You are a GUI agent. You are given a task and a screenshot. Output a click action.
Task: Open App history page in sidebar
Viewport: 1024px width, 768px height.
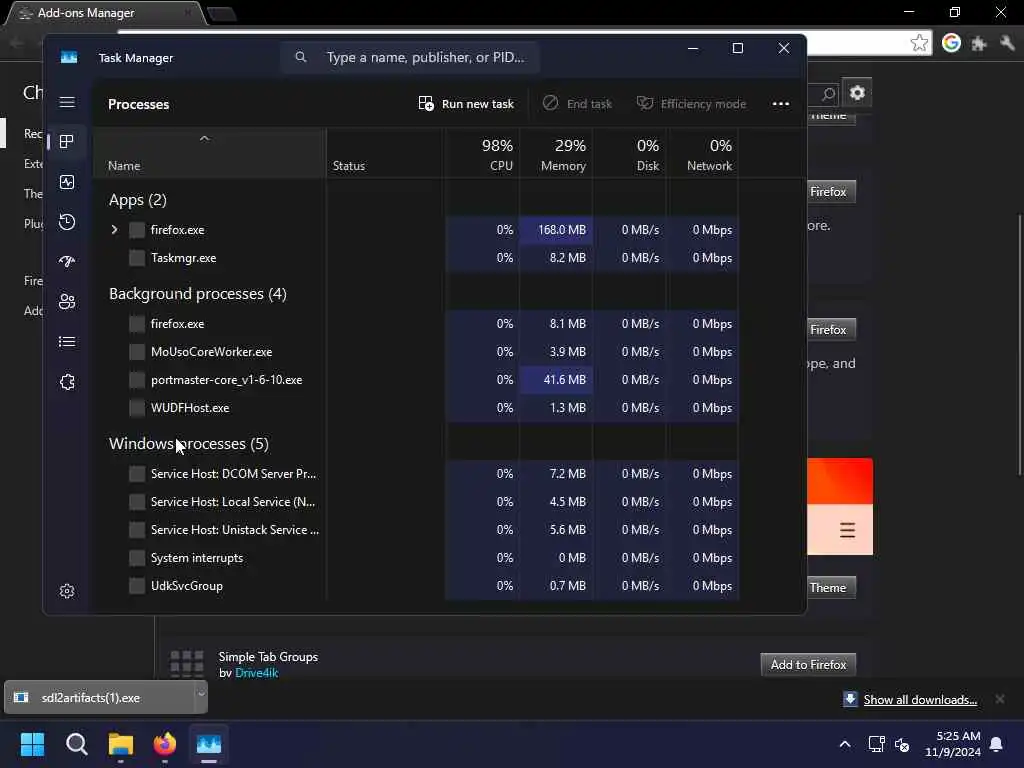pos(67,222)
